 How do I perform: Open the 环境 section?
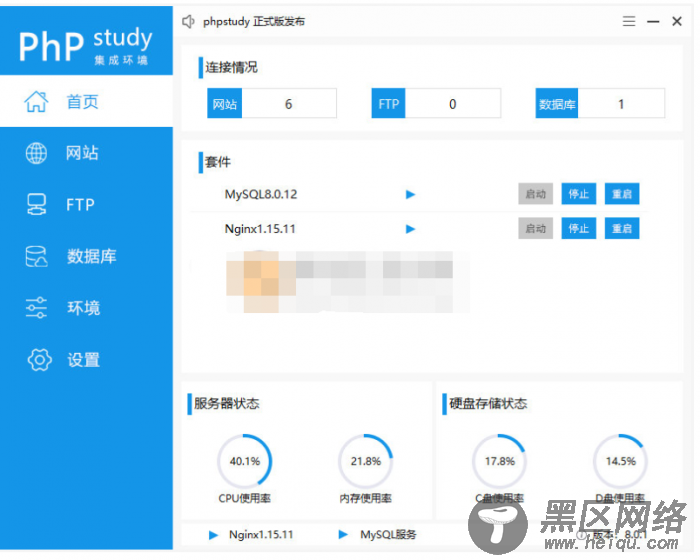point(86,308)
